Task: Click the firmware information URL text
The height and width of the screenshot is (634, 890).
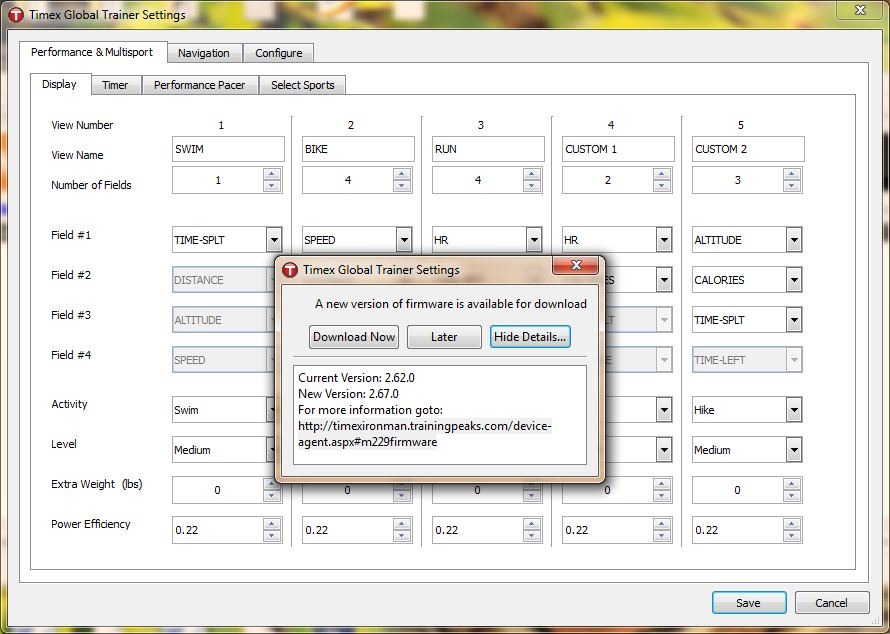Action: (x=425, y=434)
